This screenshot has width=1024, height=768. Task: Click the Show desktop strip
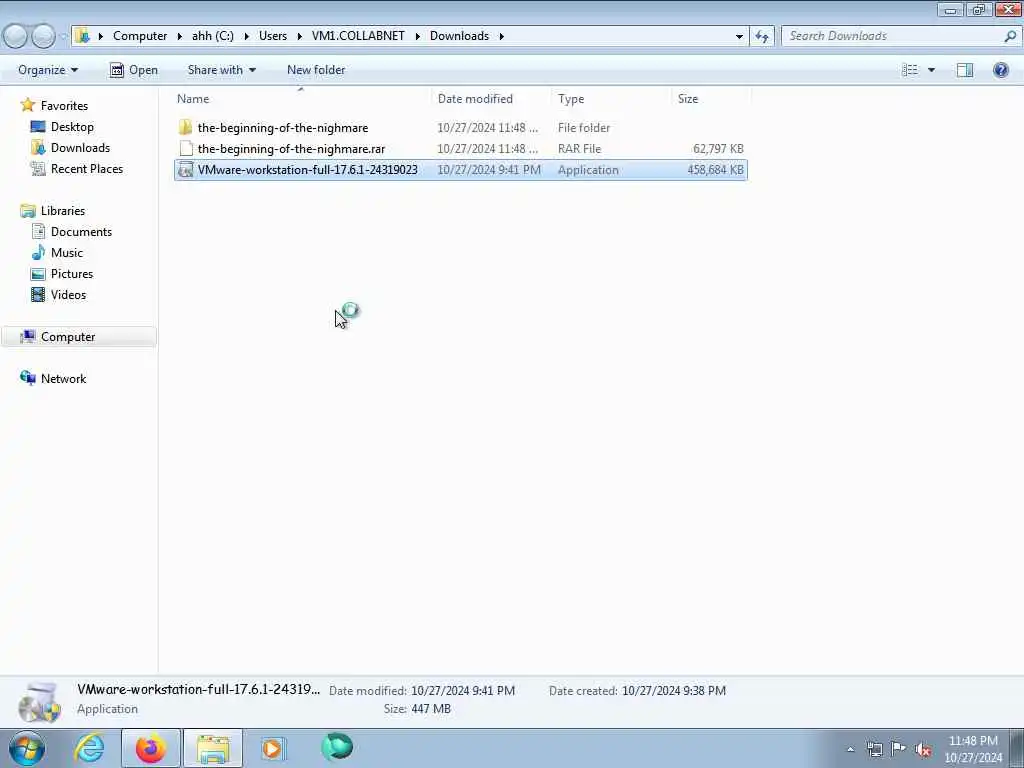(x=1017, y=748)
